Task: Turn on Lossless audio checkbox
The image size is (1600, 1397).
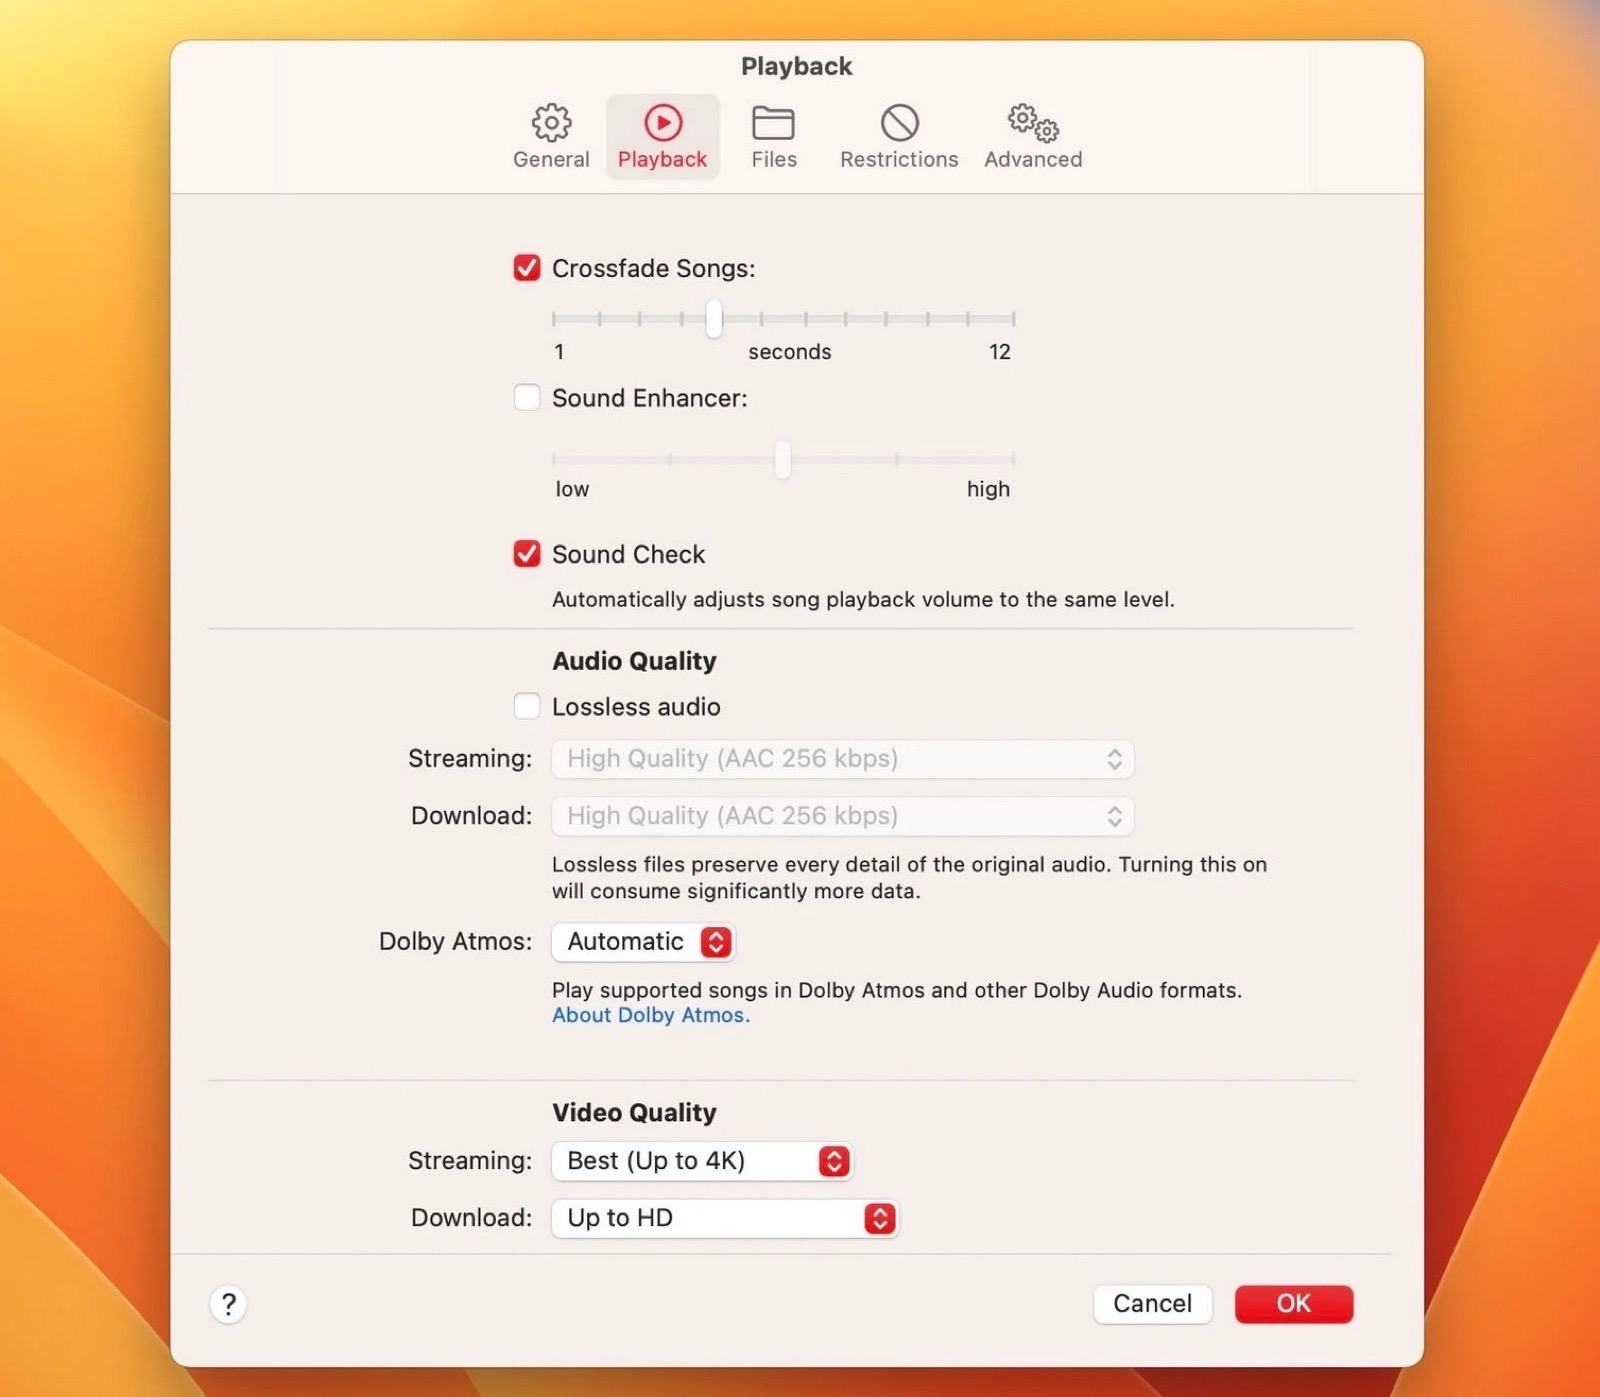Action: (527, 706)
